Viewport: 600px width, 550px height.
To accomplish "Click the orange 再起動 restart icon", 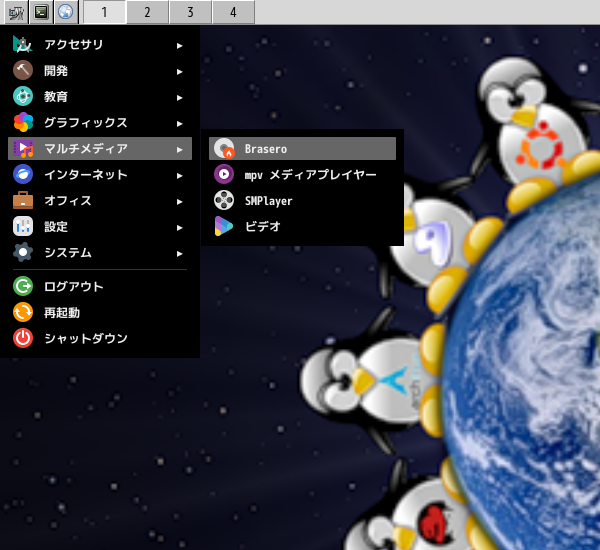I will [x=23, y=312].
